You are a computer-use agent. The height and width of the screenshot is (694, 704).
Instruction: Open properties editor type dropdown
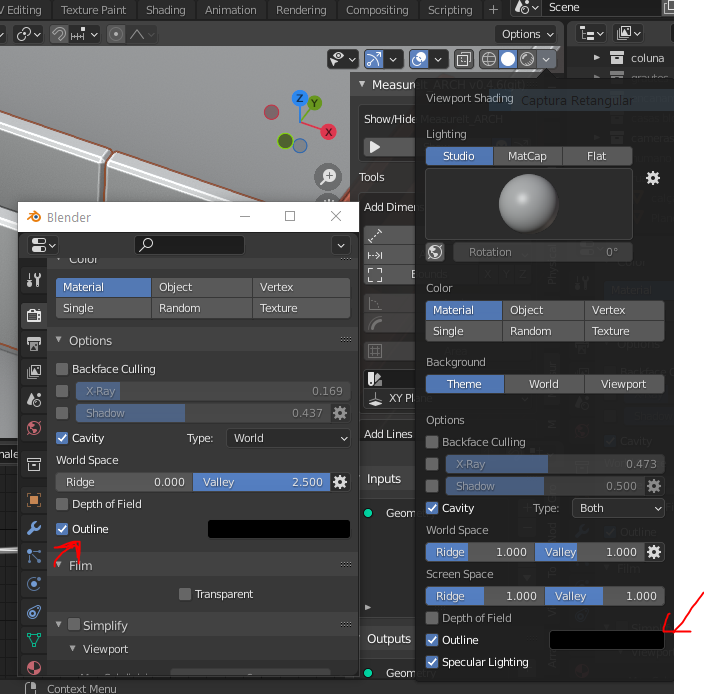pyautogui.click(x=43, y=245)
